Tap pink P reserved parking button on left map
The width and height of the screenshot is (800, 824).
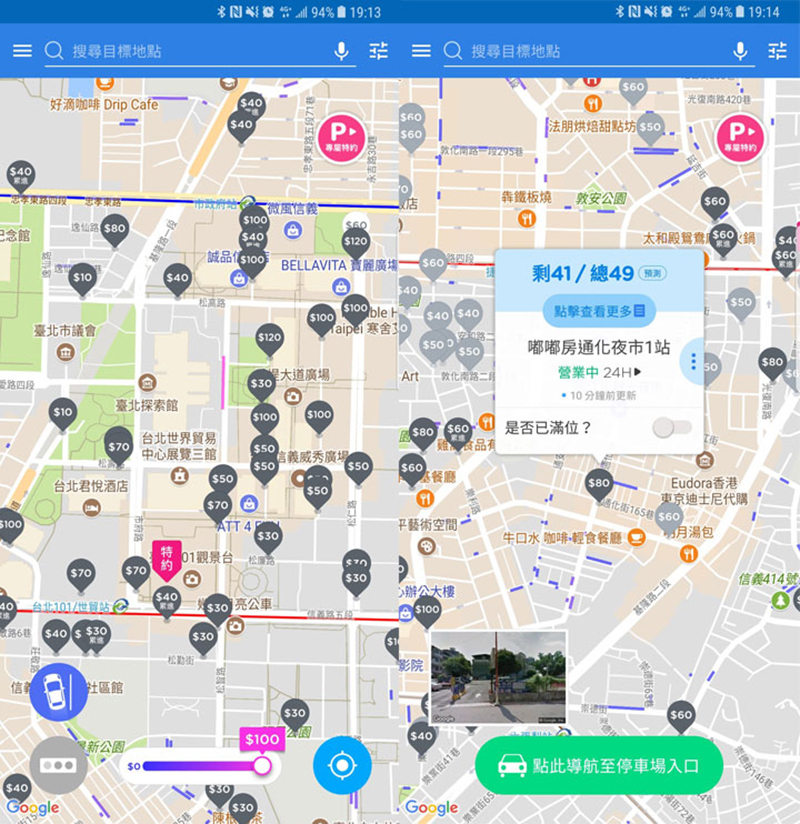pyautogui.click(x=342, y=138)
